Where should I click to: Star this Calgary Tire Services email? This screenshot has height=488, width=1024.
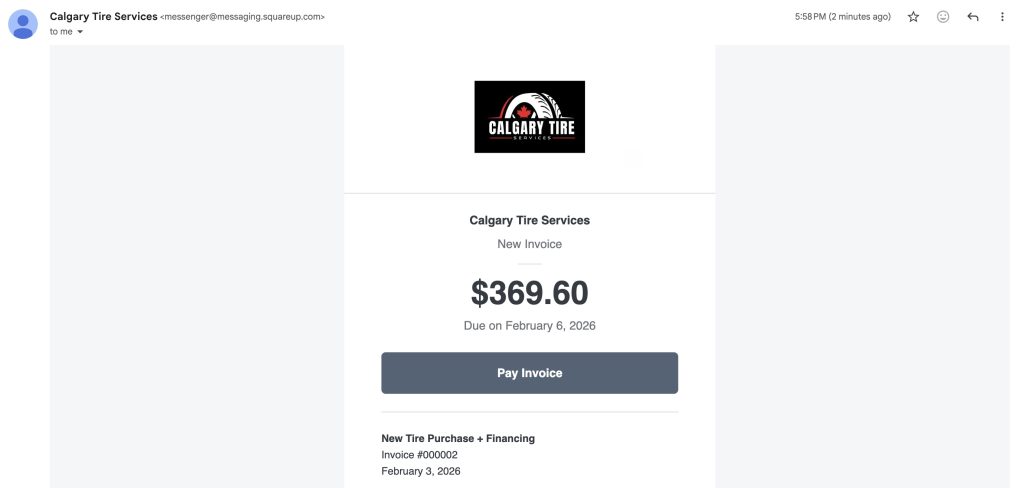point(913,17)
